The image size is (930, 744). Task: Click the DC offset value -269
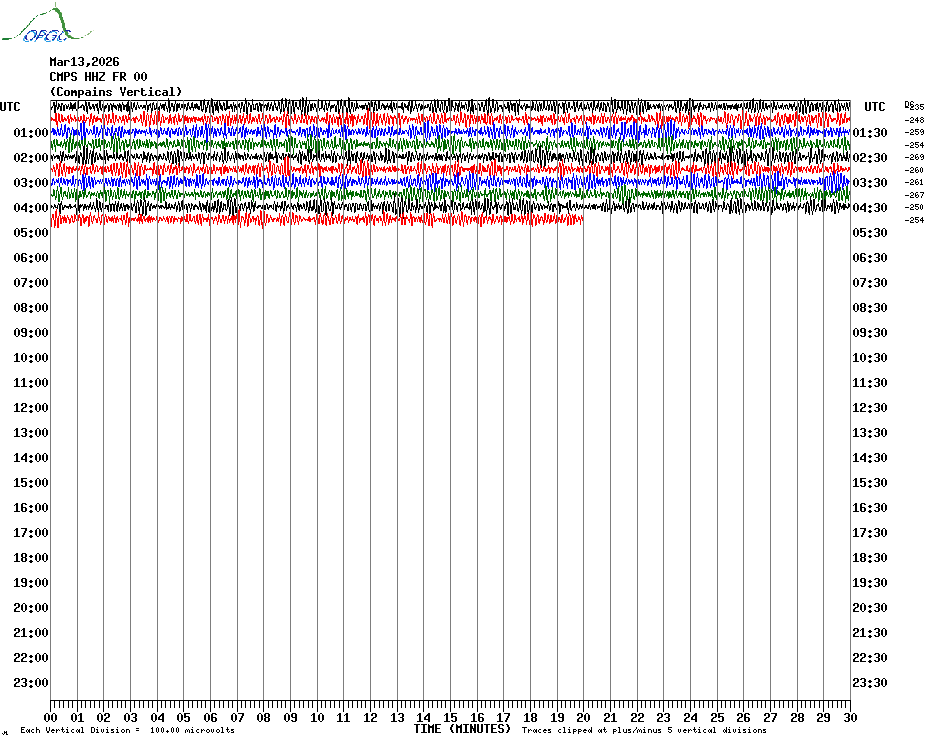point(914,157)
